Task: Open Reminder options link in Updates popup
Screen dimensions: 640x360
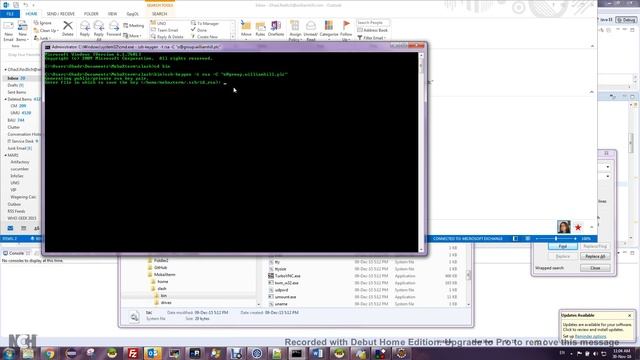Action: coord(590,336)
